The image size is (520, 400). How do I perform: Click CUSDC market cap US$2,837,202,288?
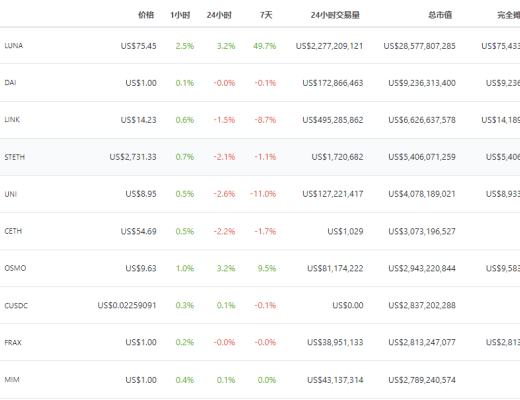422,305
